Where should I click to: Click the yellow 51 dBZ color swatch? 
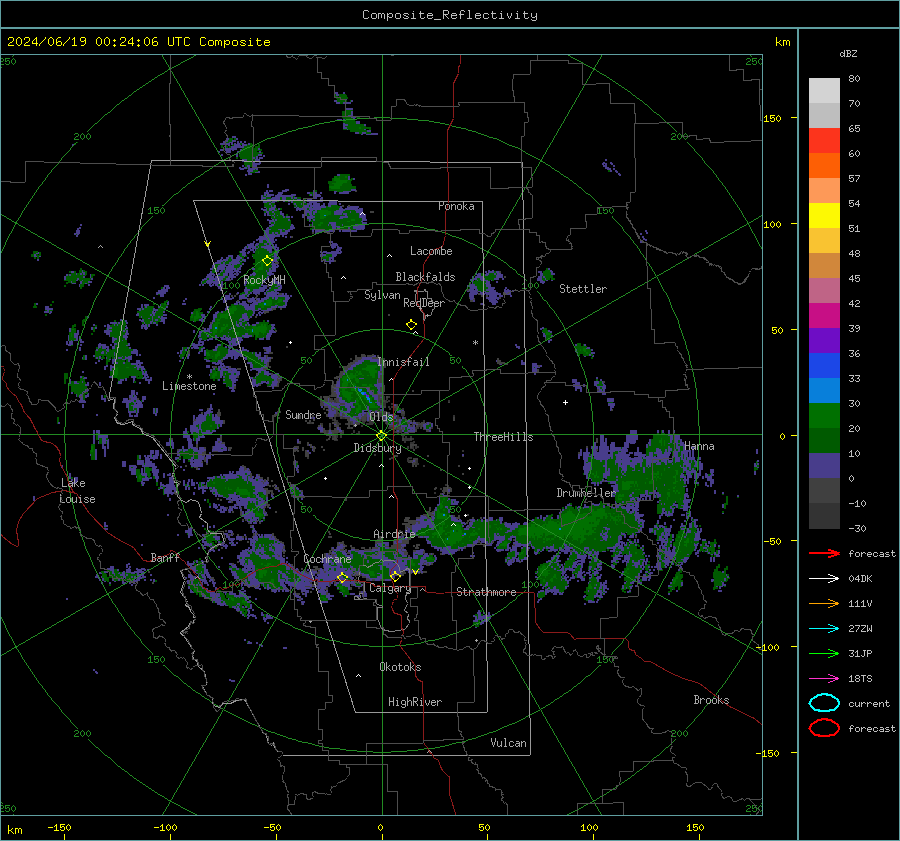click(x=824, y=215)
